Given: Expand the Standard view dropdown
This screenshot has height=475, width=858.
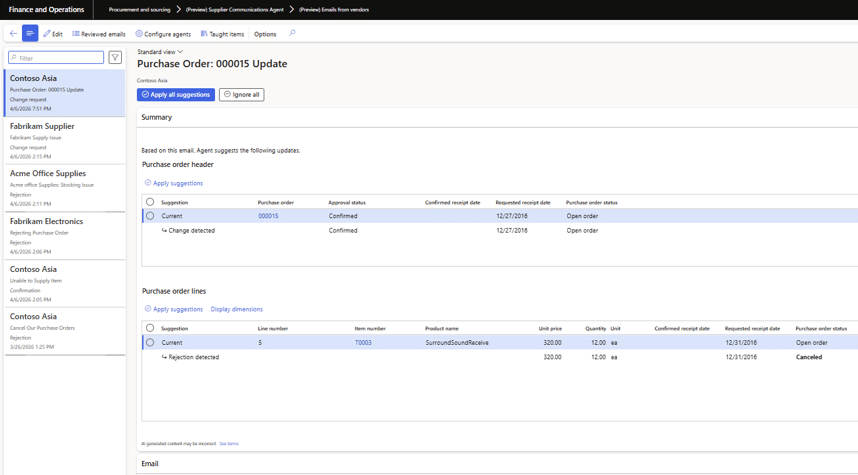Looking at the screenshot, I should coord(160,51).
